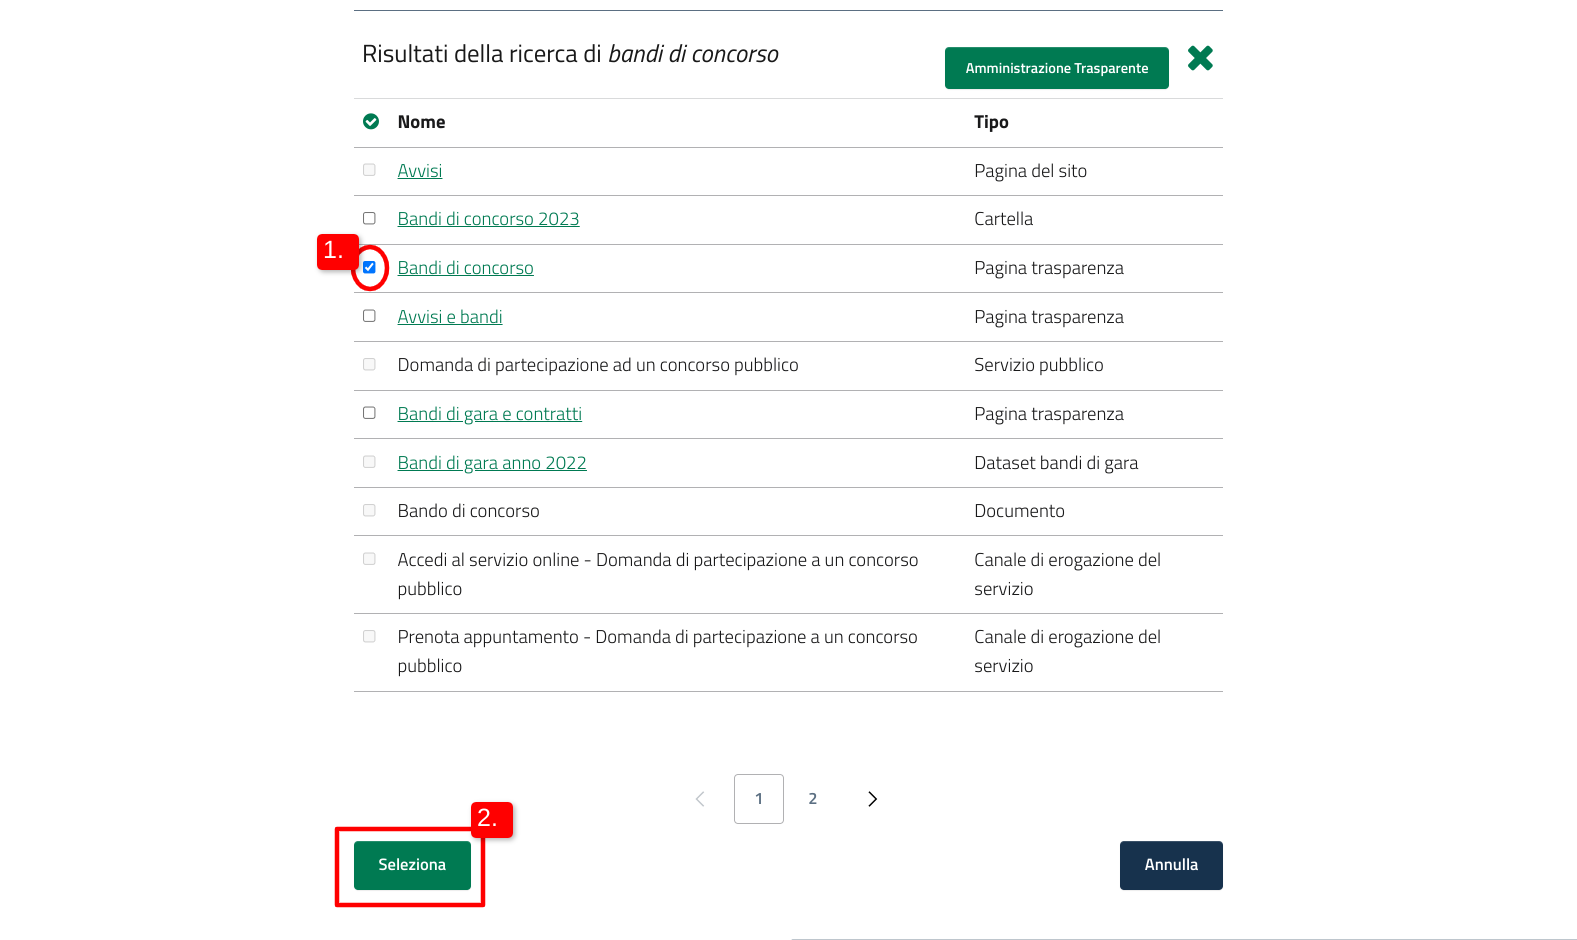
Task: Check the Bandi di concorso 2023 checkbox
Action: [x=370, y=219]
